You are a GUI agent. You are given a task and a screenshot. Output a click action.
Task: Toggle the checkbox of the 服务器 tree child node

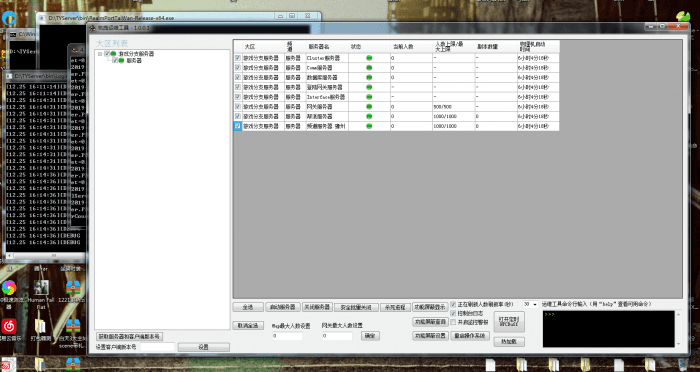pyautogui.click(x=115, y=60)
